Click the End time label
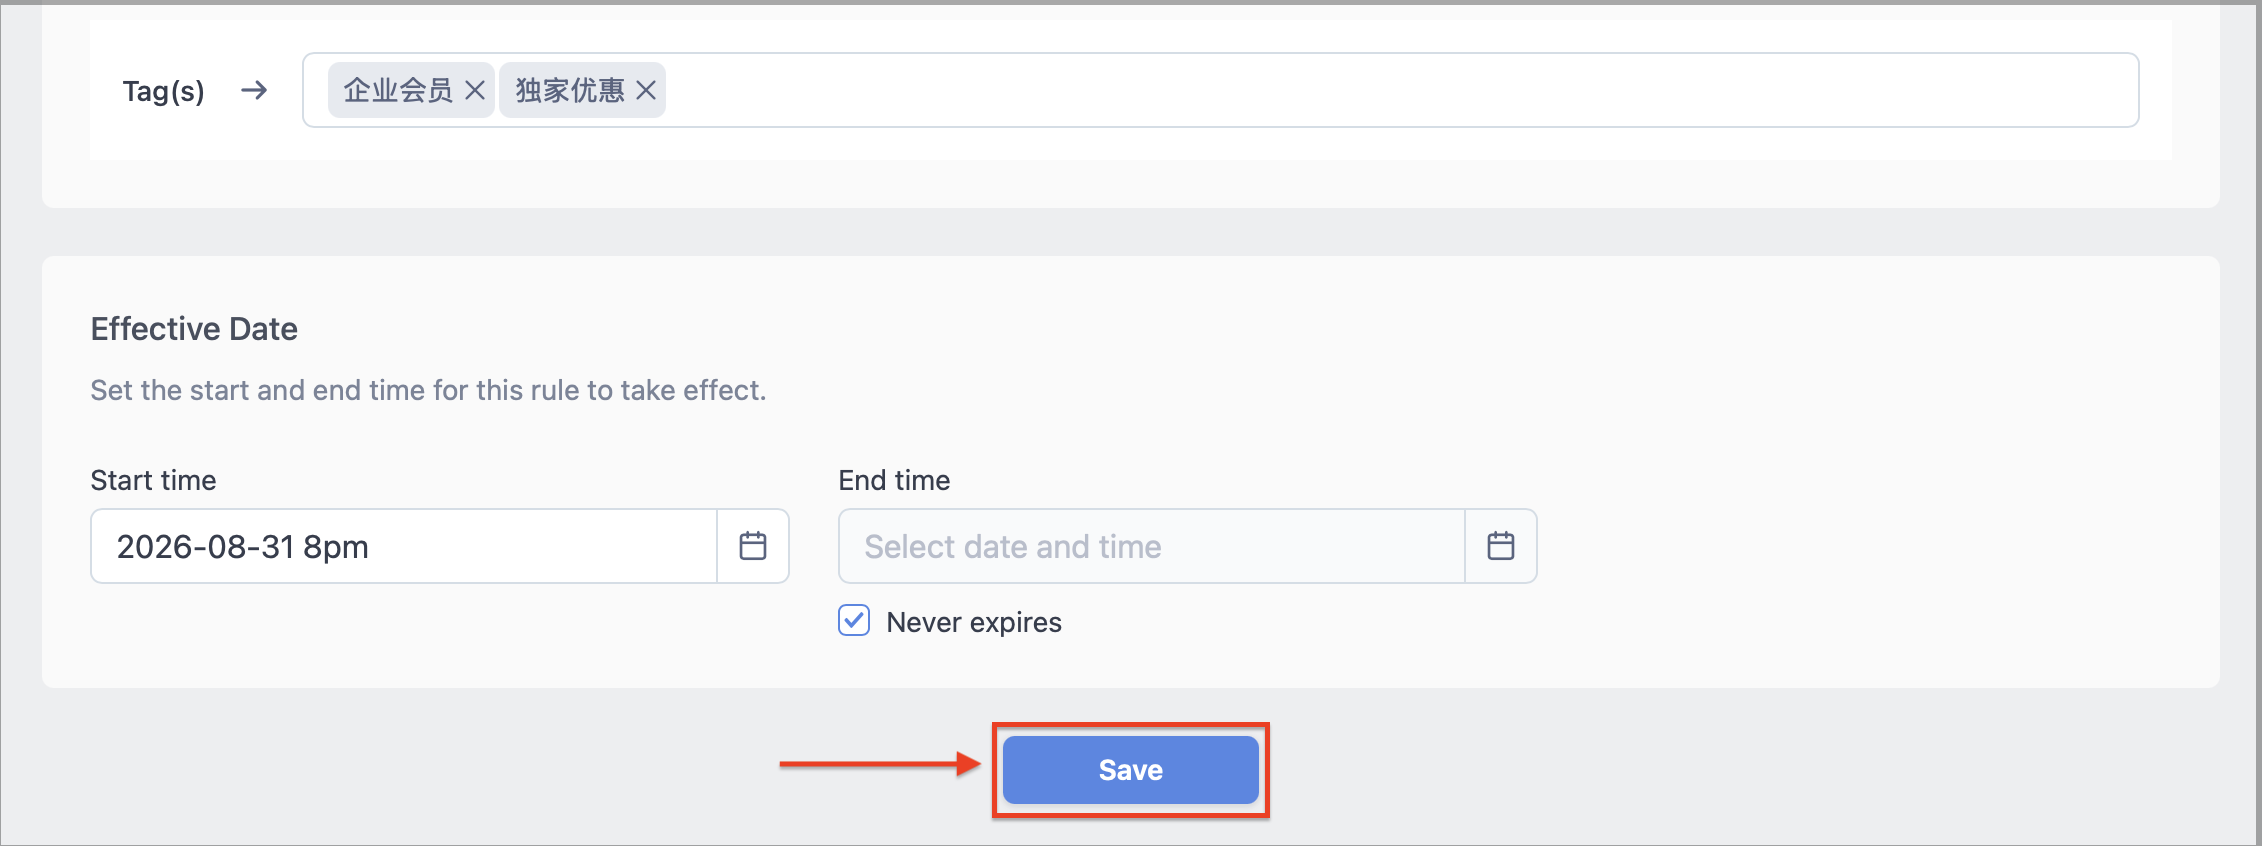 pos(894,480)
